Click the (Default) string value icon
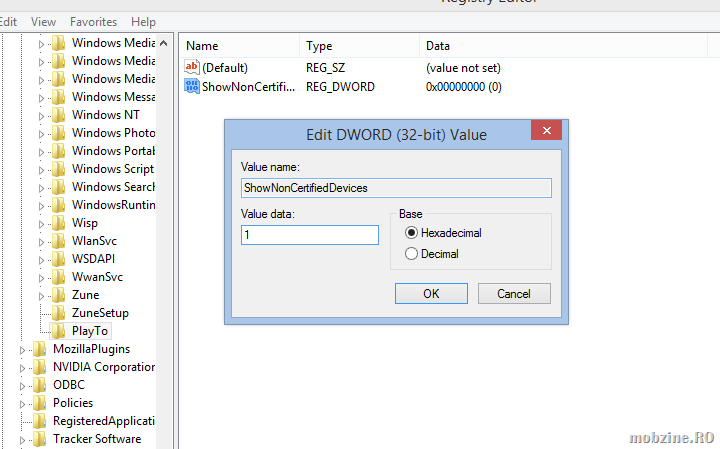Image resolution: width=720 pixels, height=449 pixels. pos(192,67)
